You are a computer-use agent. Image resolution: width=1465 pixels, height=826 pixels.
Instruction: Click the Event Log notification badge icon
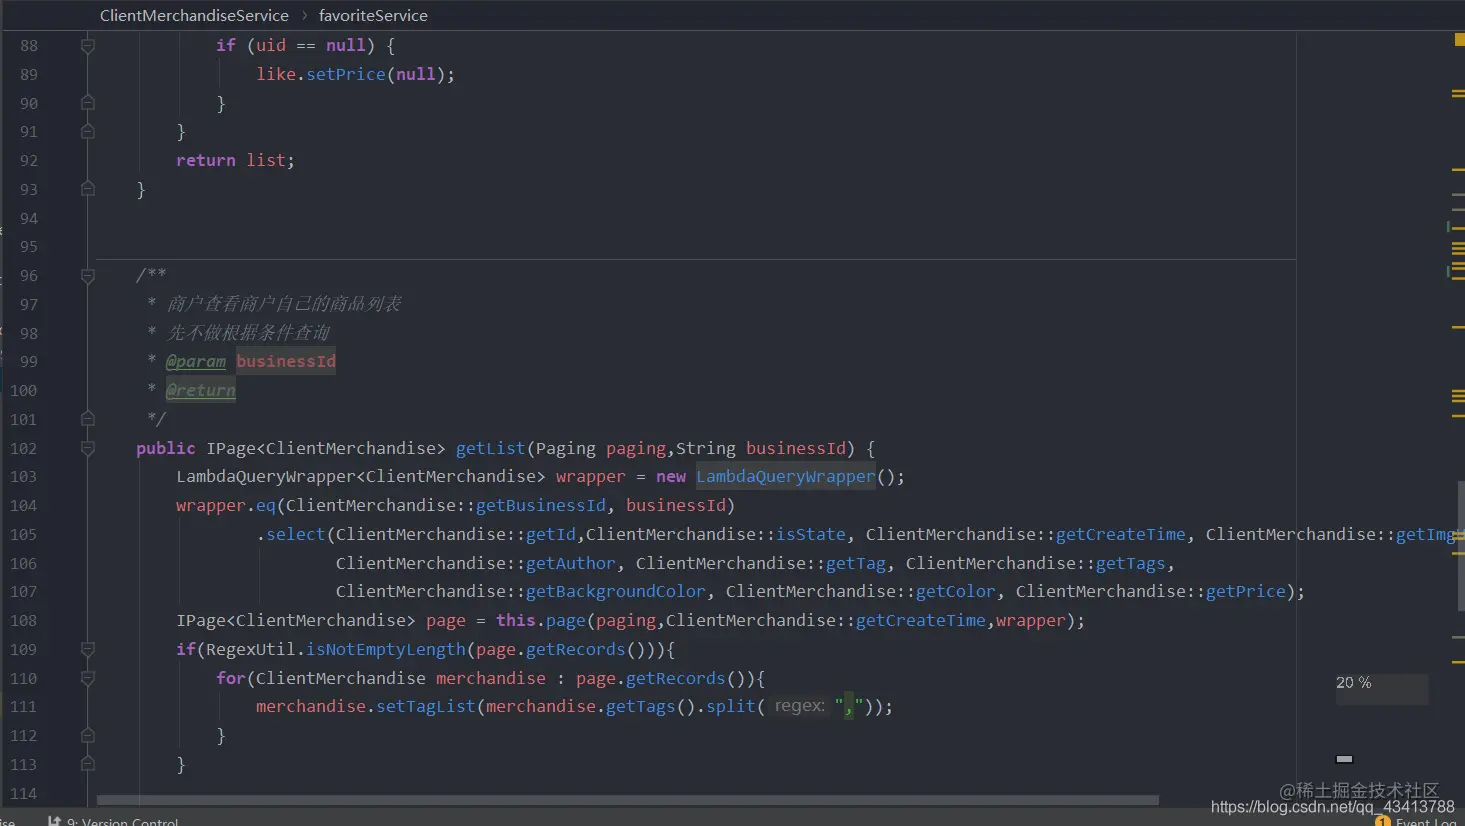[1383, 821]
